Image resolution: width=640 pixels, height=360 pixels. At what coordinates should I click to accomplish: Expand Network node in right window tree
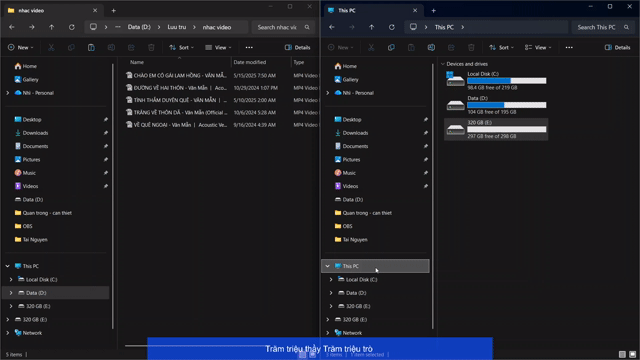pos(328,333)
